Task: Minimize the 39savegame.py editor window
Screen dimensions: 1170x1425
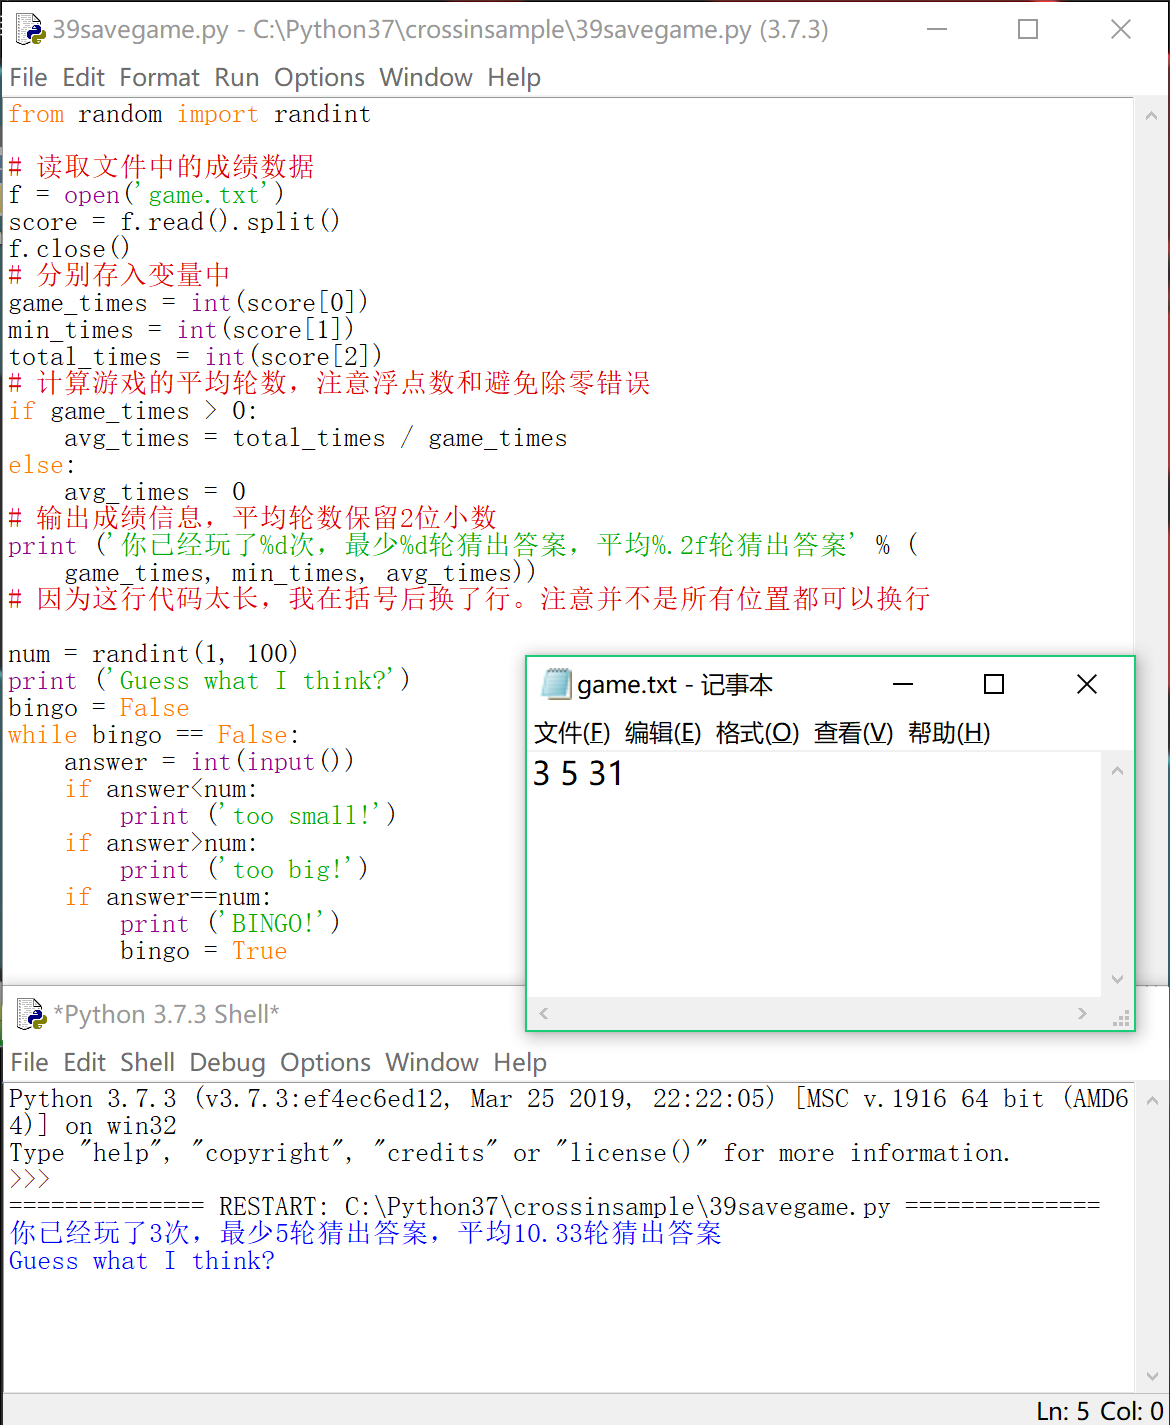Action: click(937, 30)
